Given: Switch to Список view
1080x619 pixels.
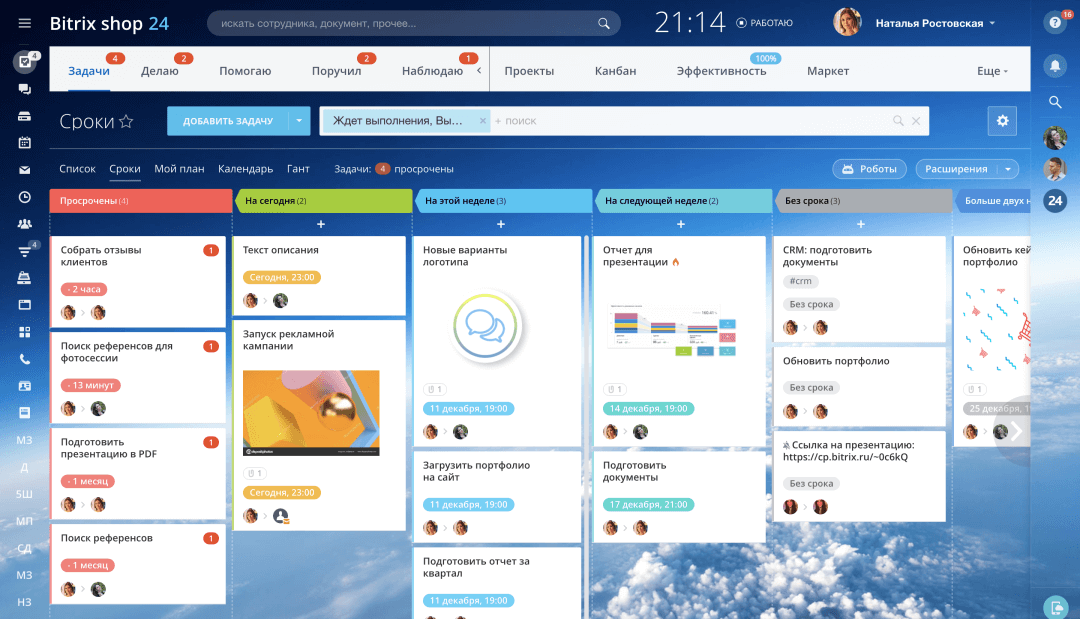Looking at the screenshot, I should point(77,169).
